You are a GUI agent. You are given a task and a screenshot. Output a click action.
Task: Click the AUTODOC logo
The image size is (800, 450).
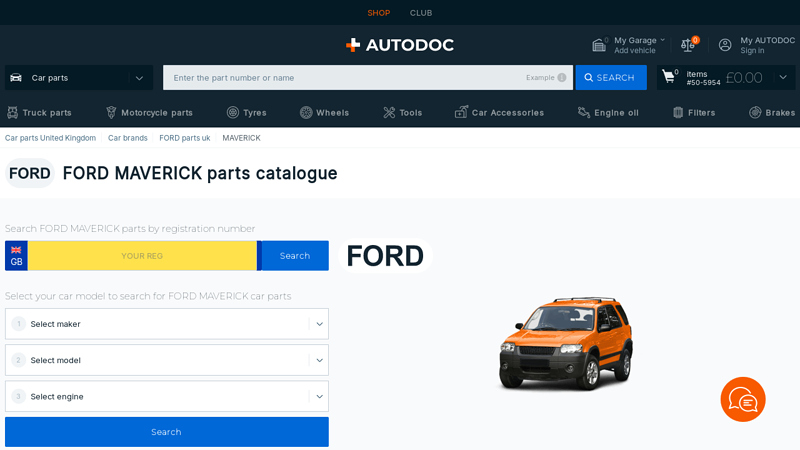399,45
